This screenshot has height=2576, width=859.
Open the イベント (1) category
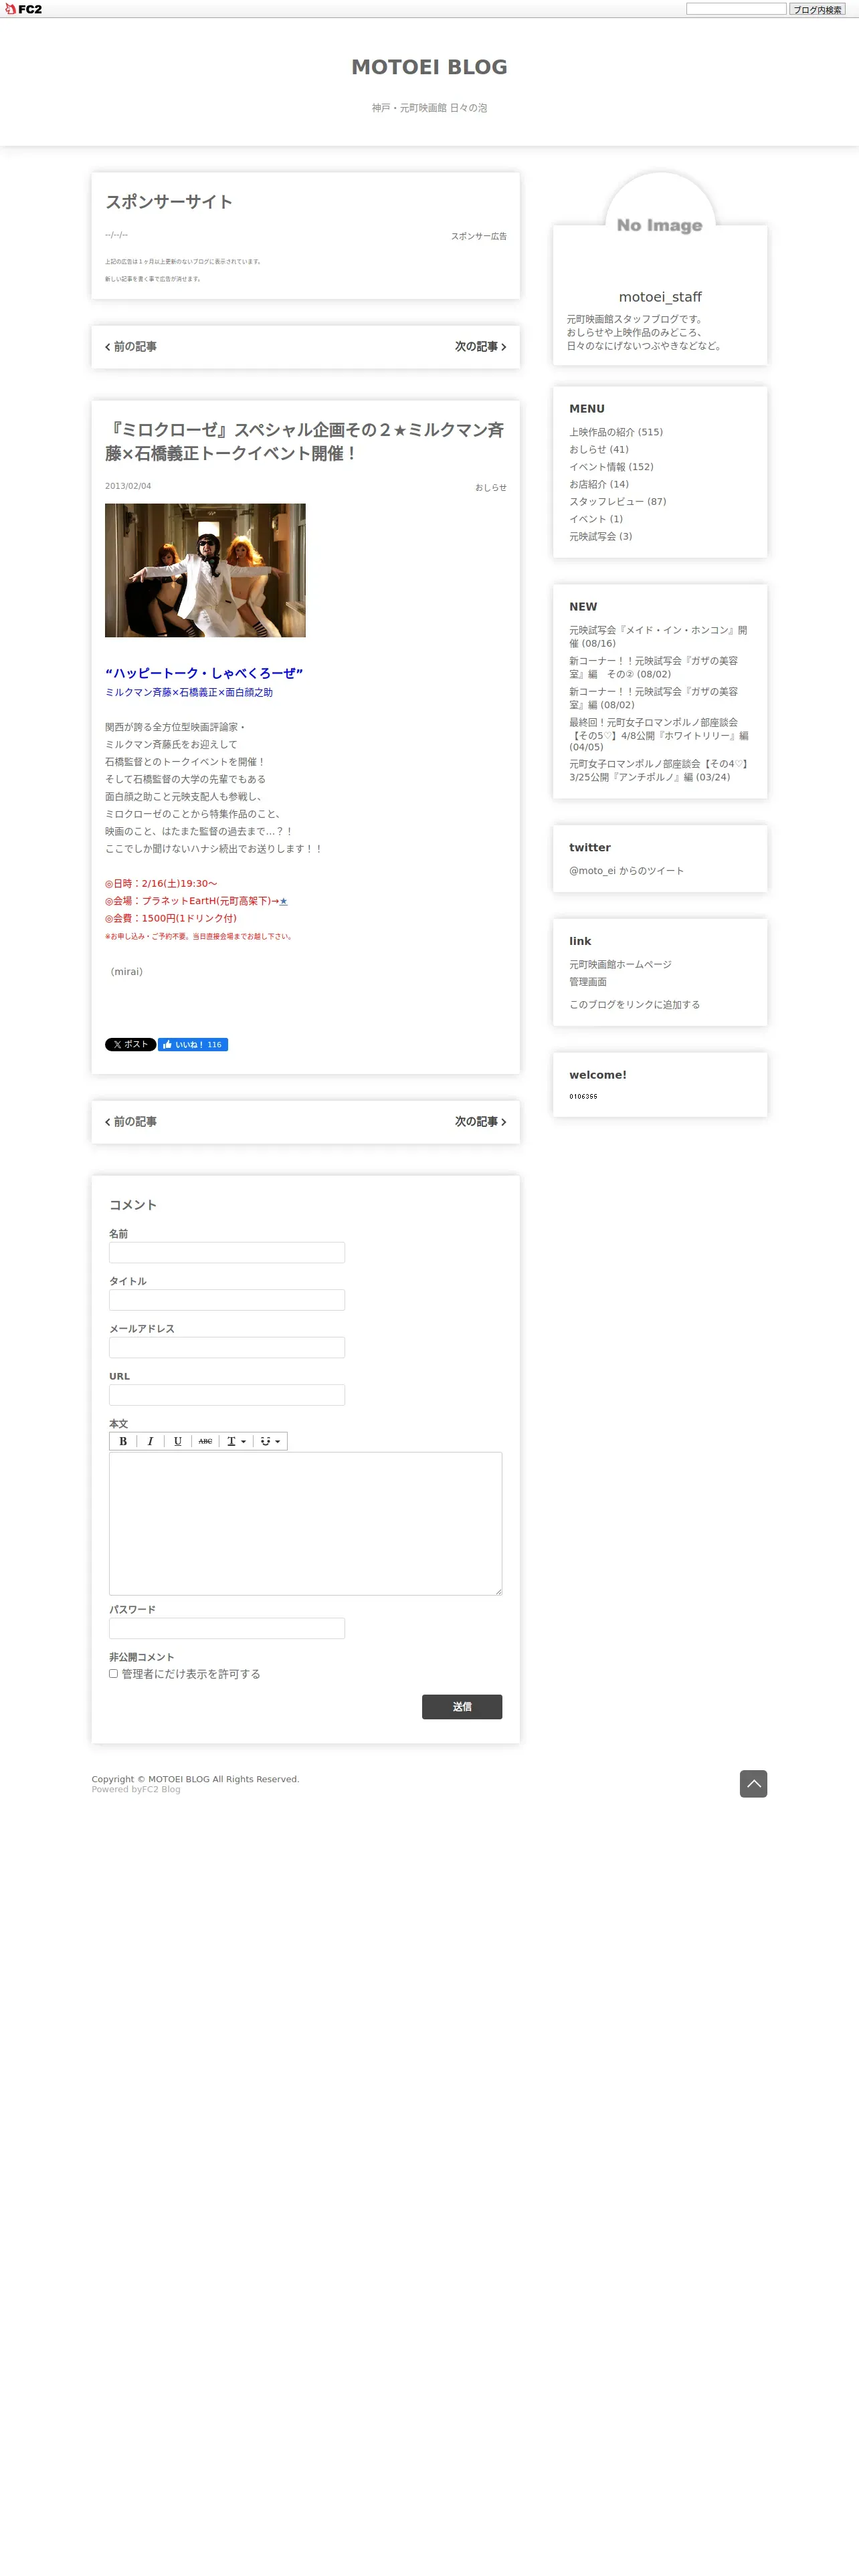[596, 519]
